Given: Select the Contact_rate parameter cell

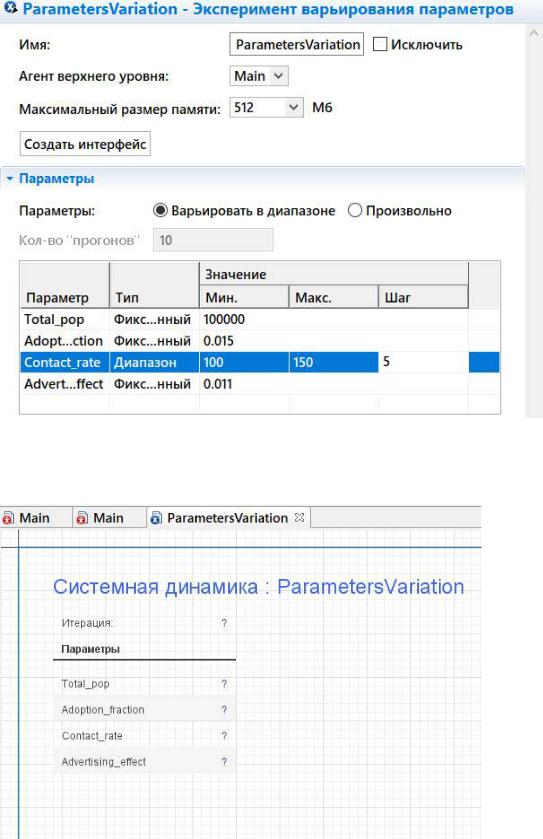Looking at the screenshot, I should (x=64, y=362).
